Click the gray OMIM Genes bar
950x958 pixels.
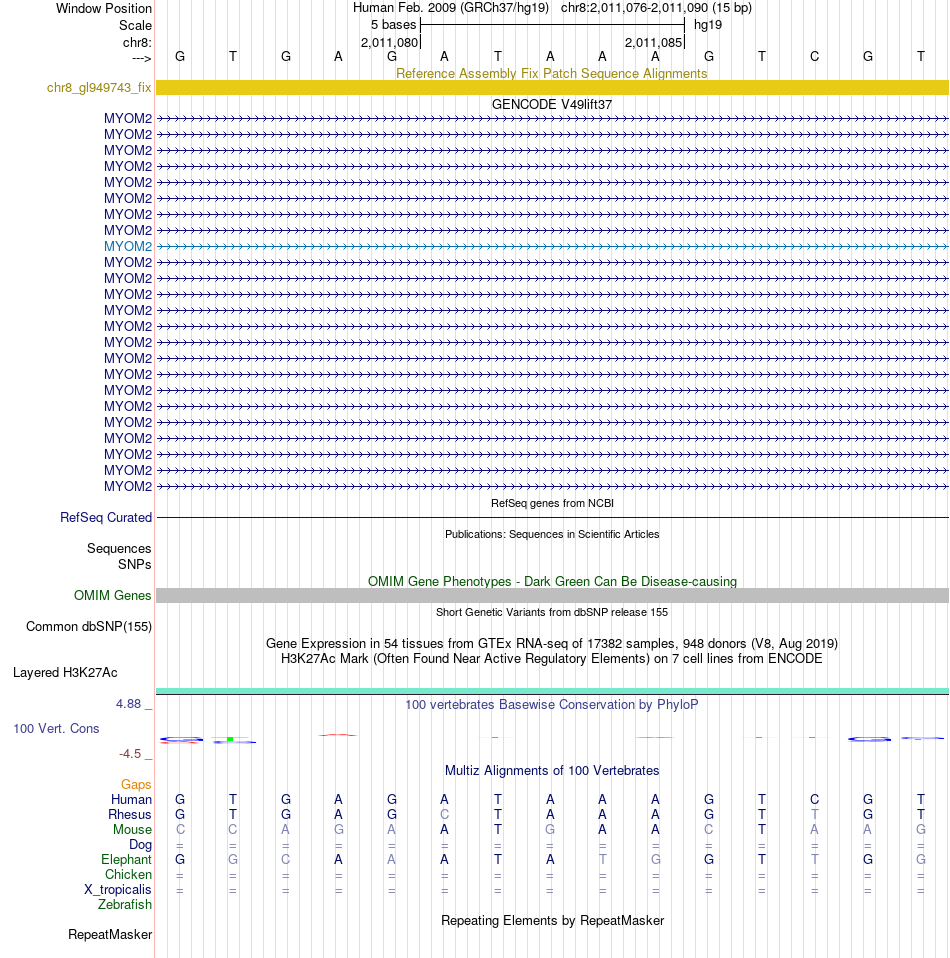(552, 596)
